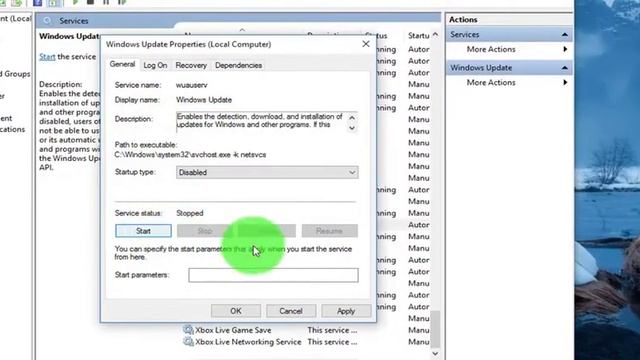Click the Services header magnifier icon
Screen dimensions: 640x360
48,20
